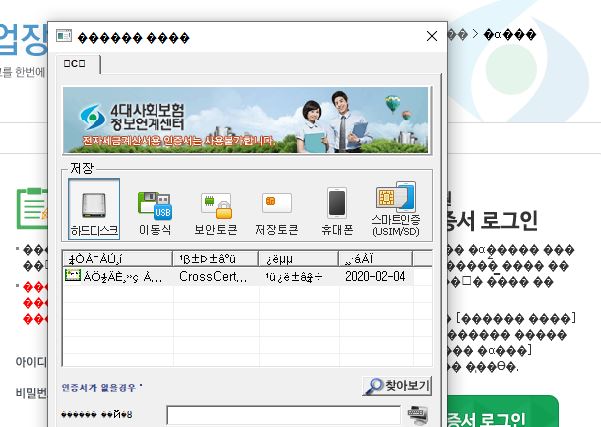This screenshot has width=601, height=427.
Task: Select the first tab of the certificate dialog
Action: pos(77,64)
